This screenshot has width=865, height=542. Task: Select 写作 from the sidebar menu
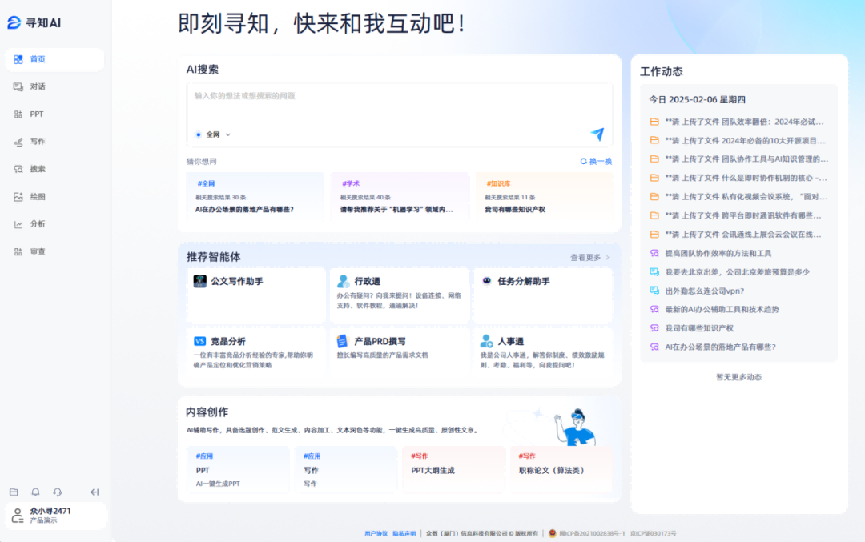(x=37, y=142)
